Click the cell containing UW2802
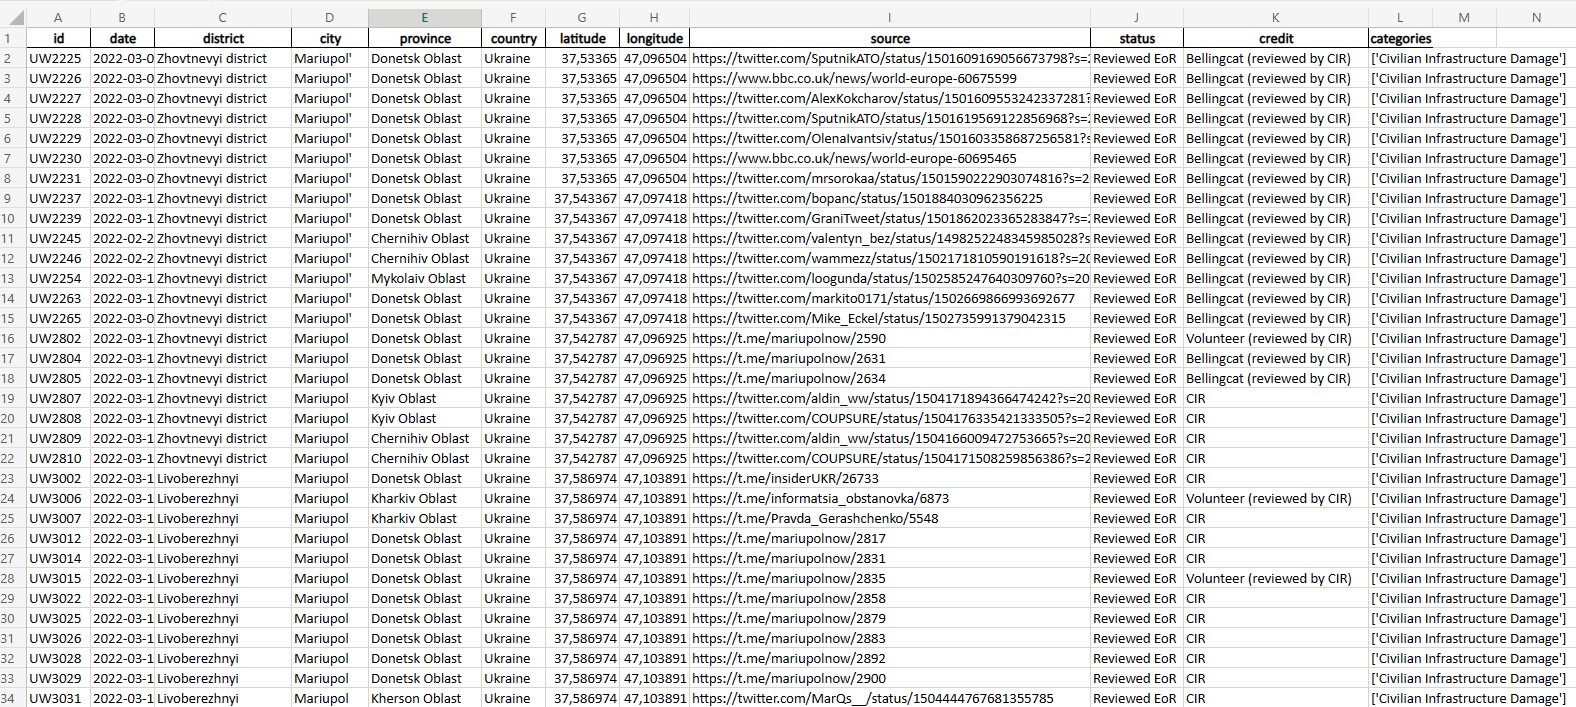 tap(58, 338)
